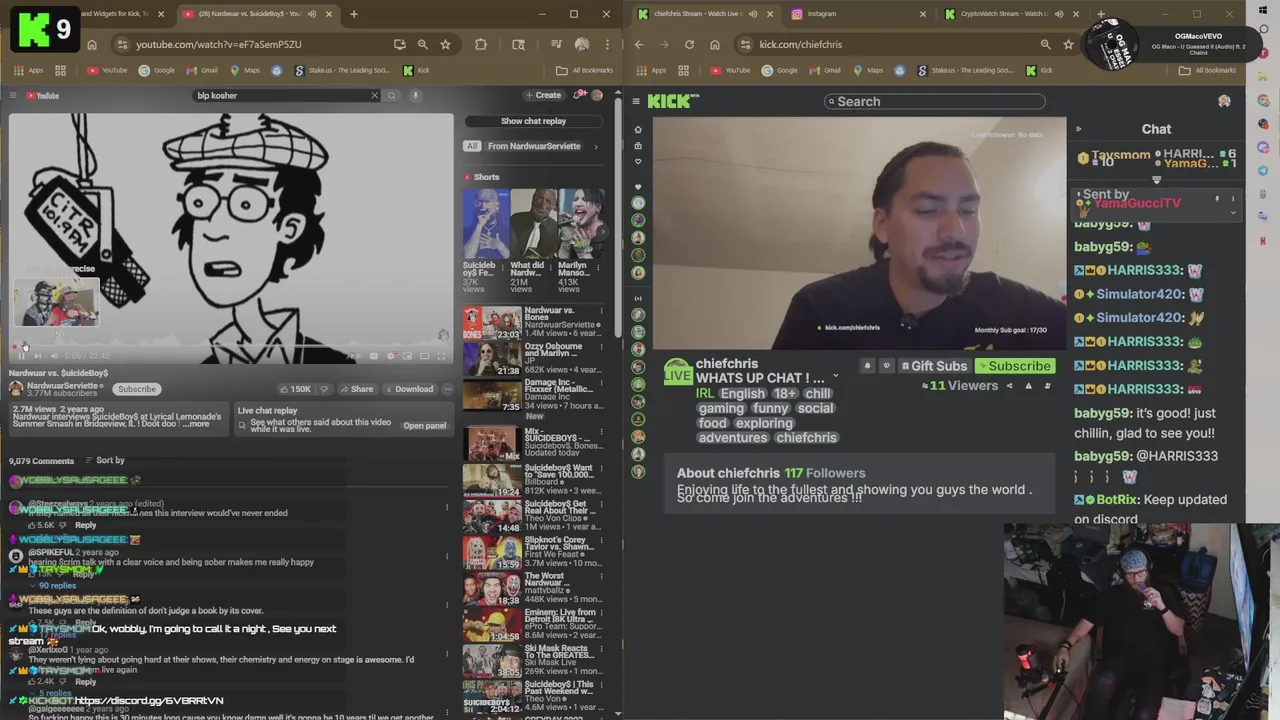This screenshot has height=720, width=1280.
Task: Open Nardwuar vs. Bones suggested video
Action: point(532,322)
